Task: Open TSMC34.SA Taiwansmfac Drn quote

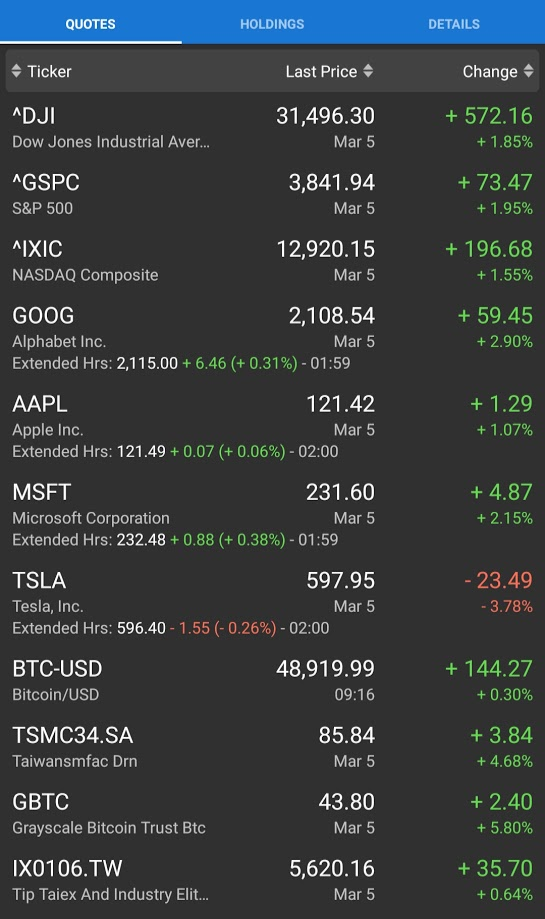Action: (272, 747)
